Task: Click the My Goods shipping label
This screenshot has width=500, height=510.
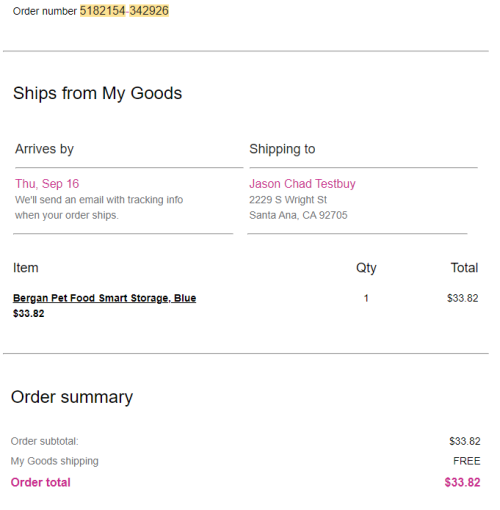Action: 54,461
